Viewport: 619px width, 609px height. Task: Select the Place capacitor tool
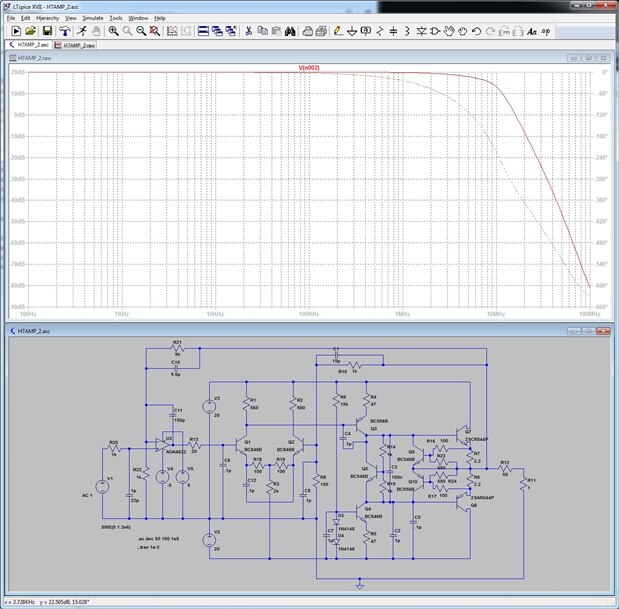(x=392, y=31)
